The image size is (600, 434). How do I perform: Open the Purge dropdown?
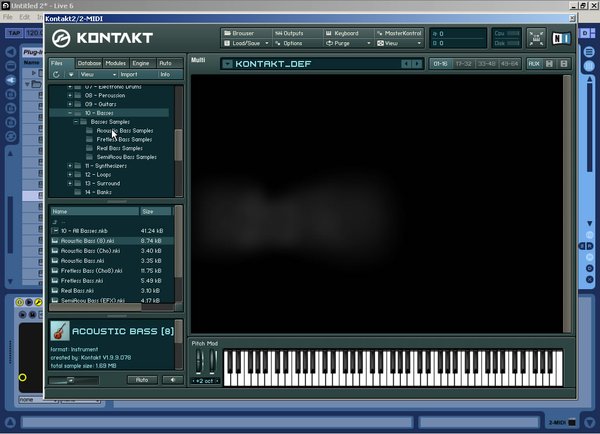click(x=348, y=43)
